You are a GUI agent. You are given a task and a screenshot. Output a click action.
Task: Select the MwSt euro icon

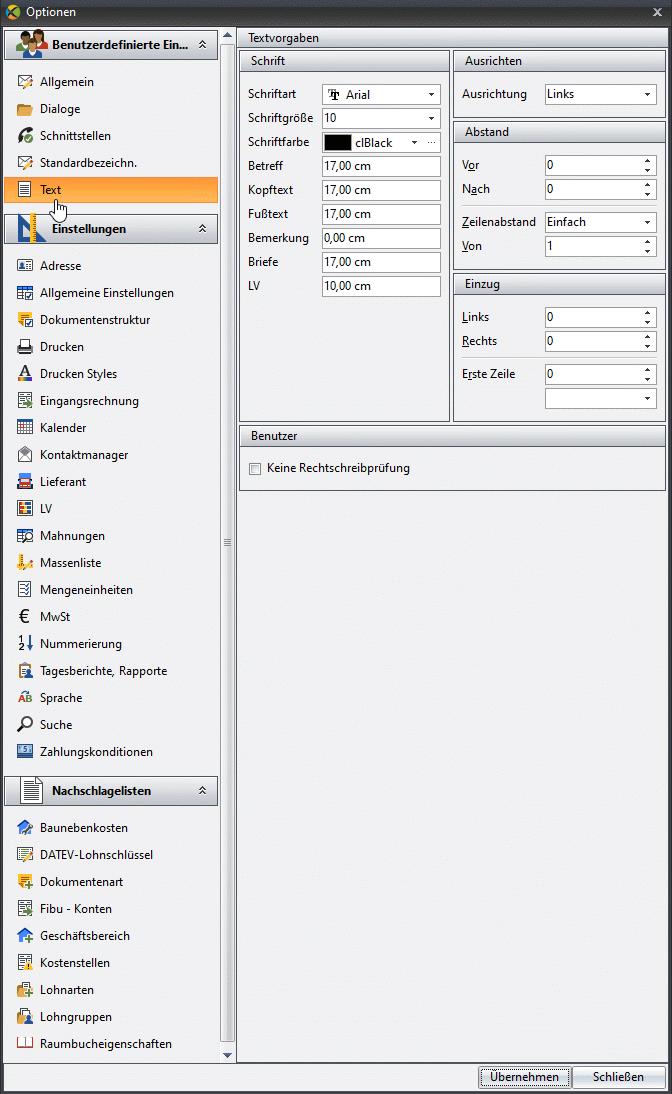tap(24, 617)
